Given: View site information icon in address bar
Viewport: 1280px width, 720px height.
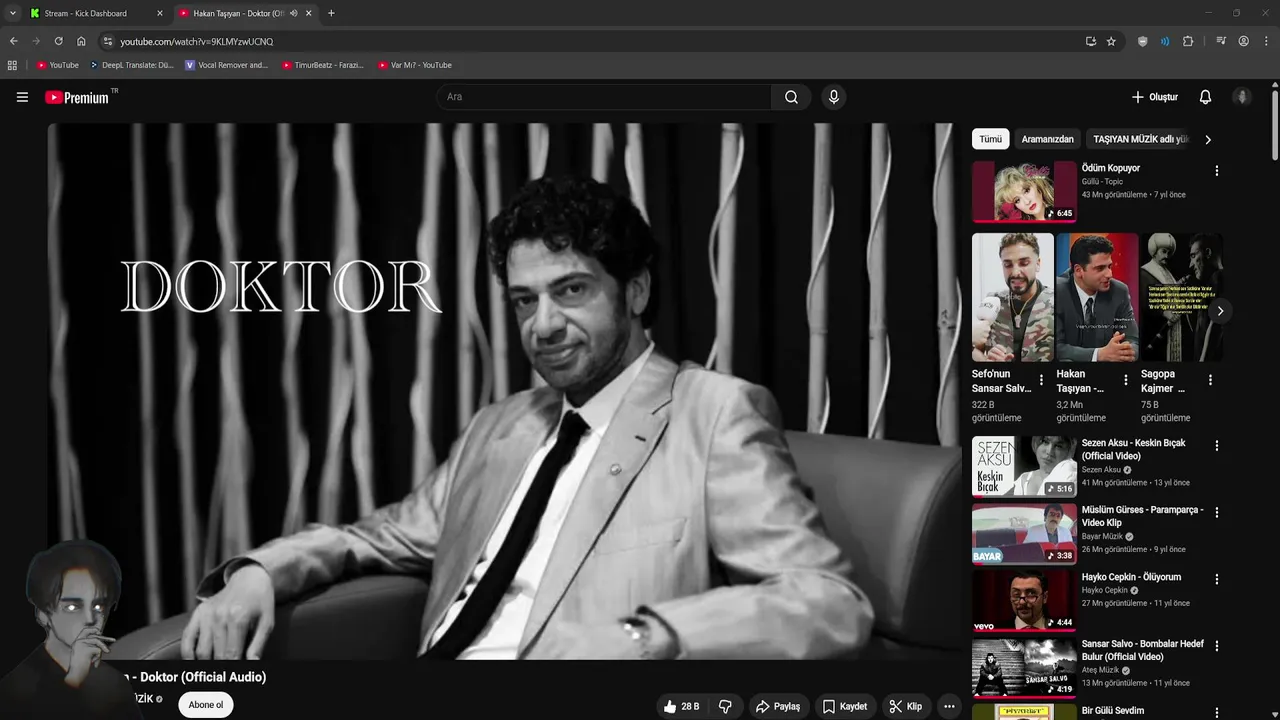Looking at the screenshot, I should click(x=108, y=41).
